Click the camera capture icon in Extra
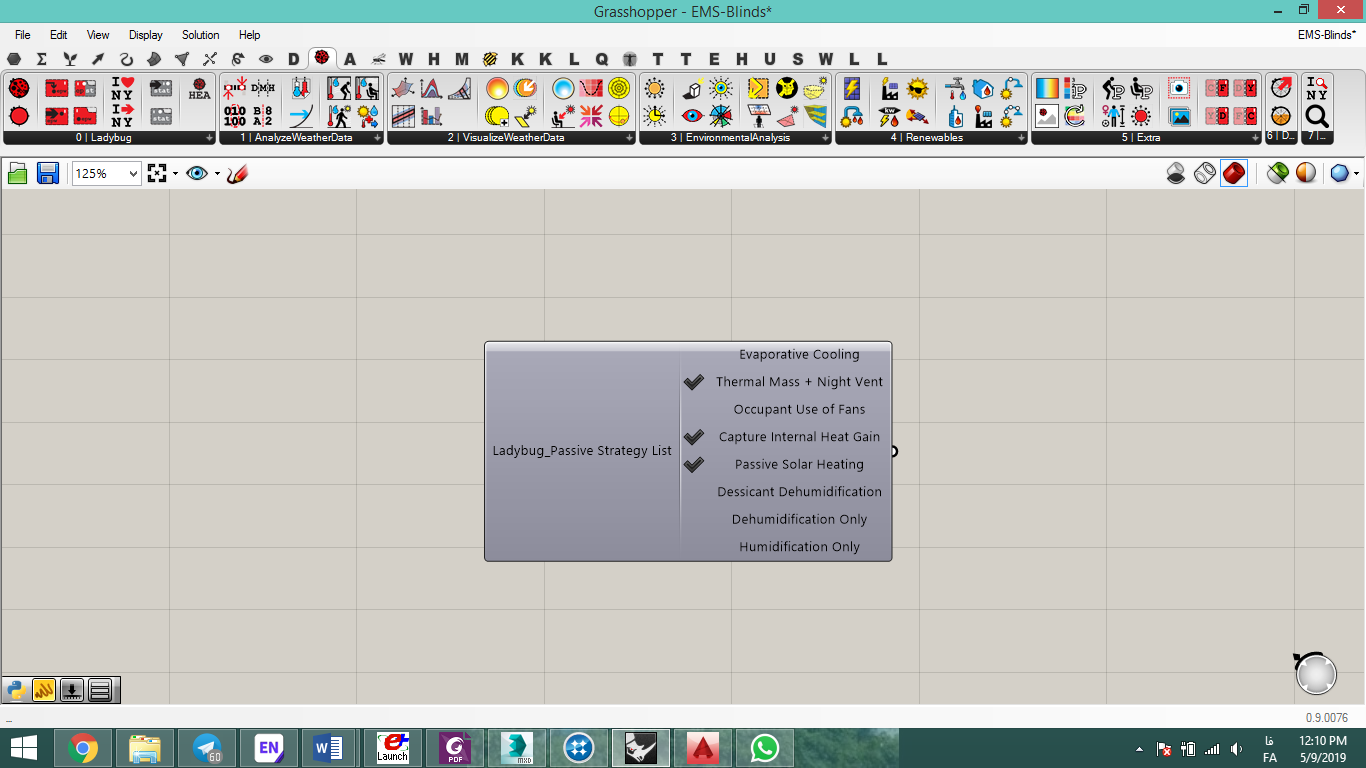This screenshot has width=1366, height=768. [x=1179, y=88]
